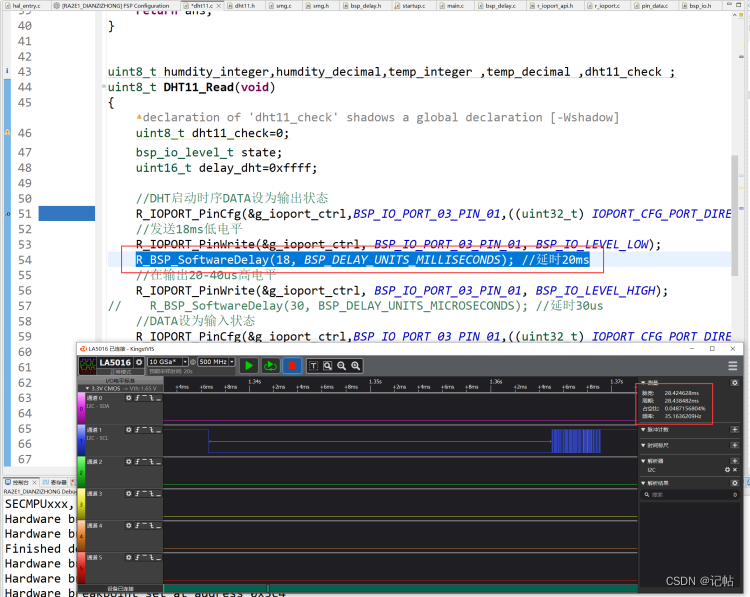
Task: Open KingstVIS hamburger menu
Action: coord(732,366)
